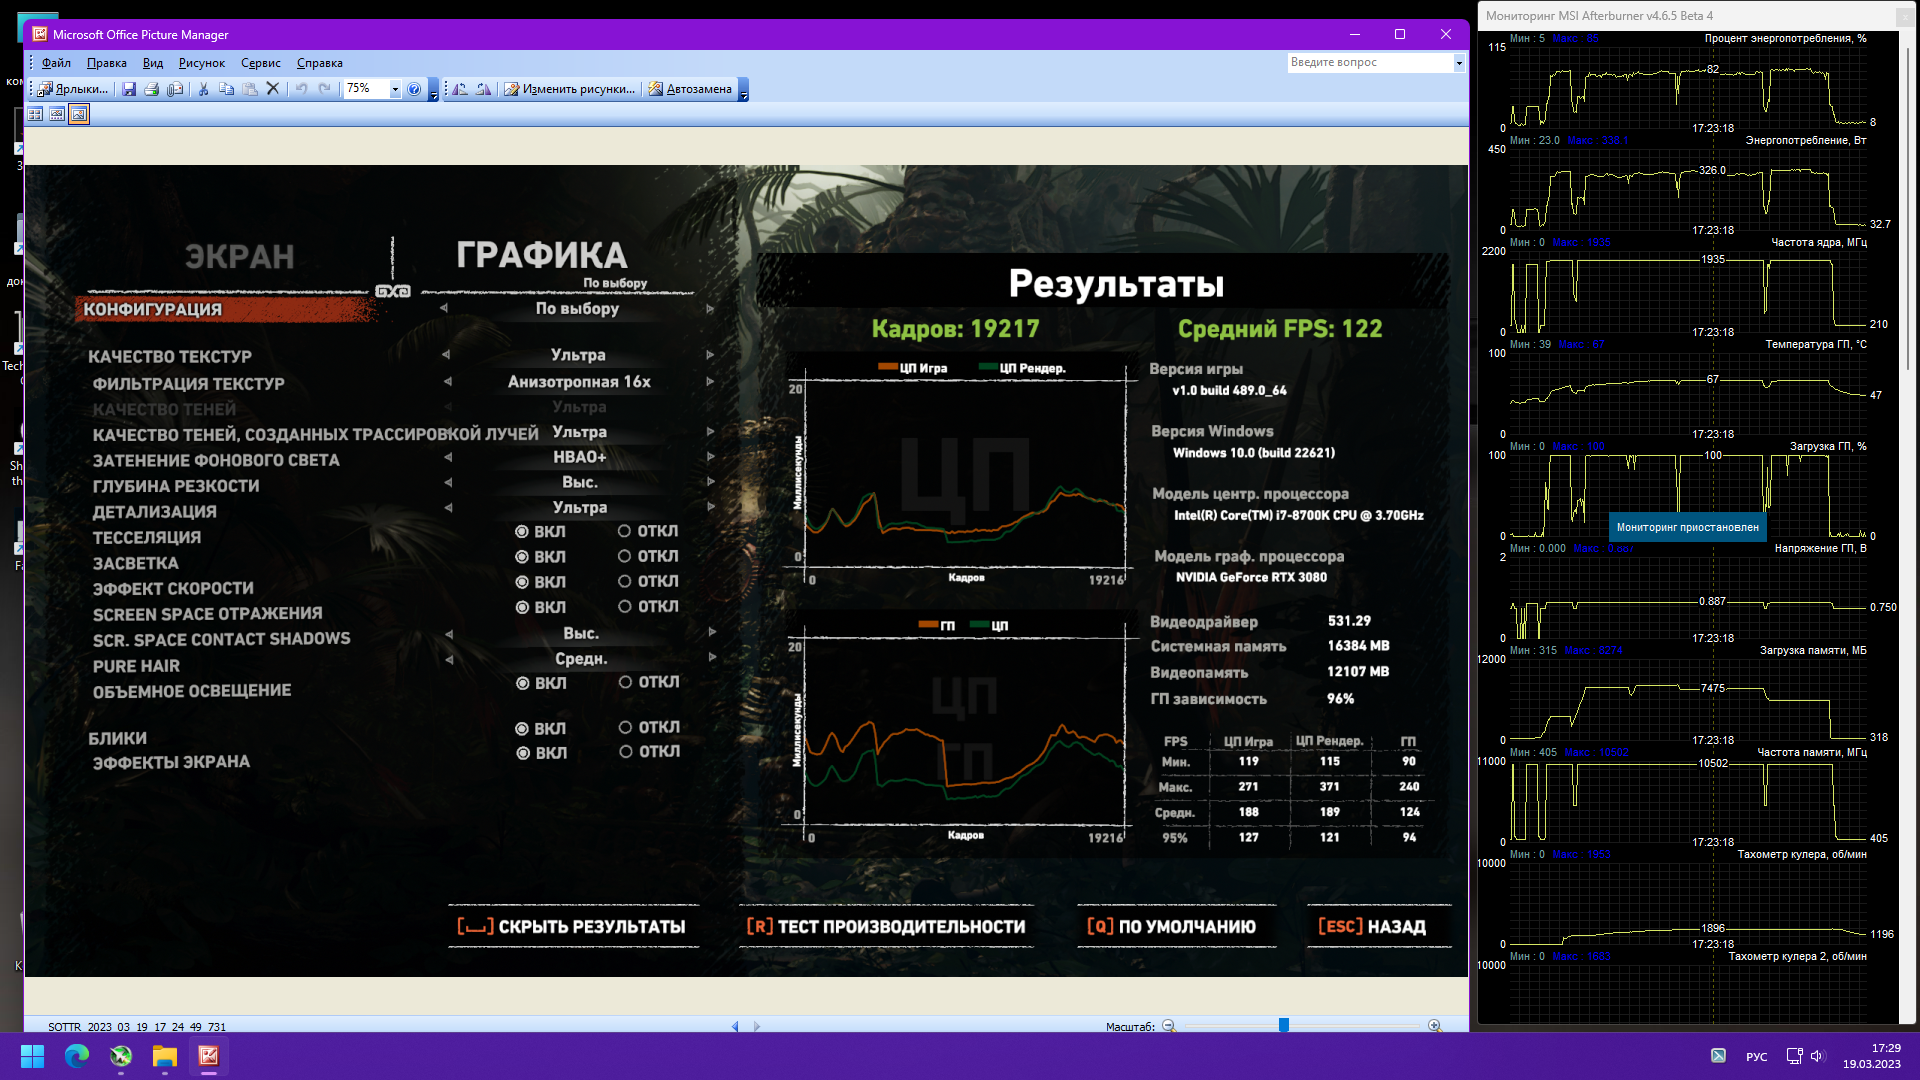Click the Delete X icon in toolbar

(272, 89)
